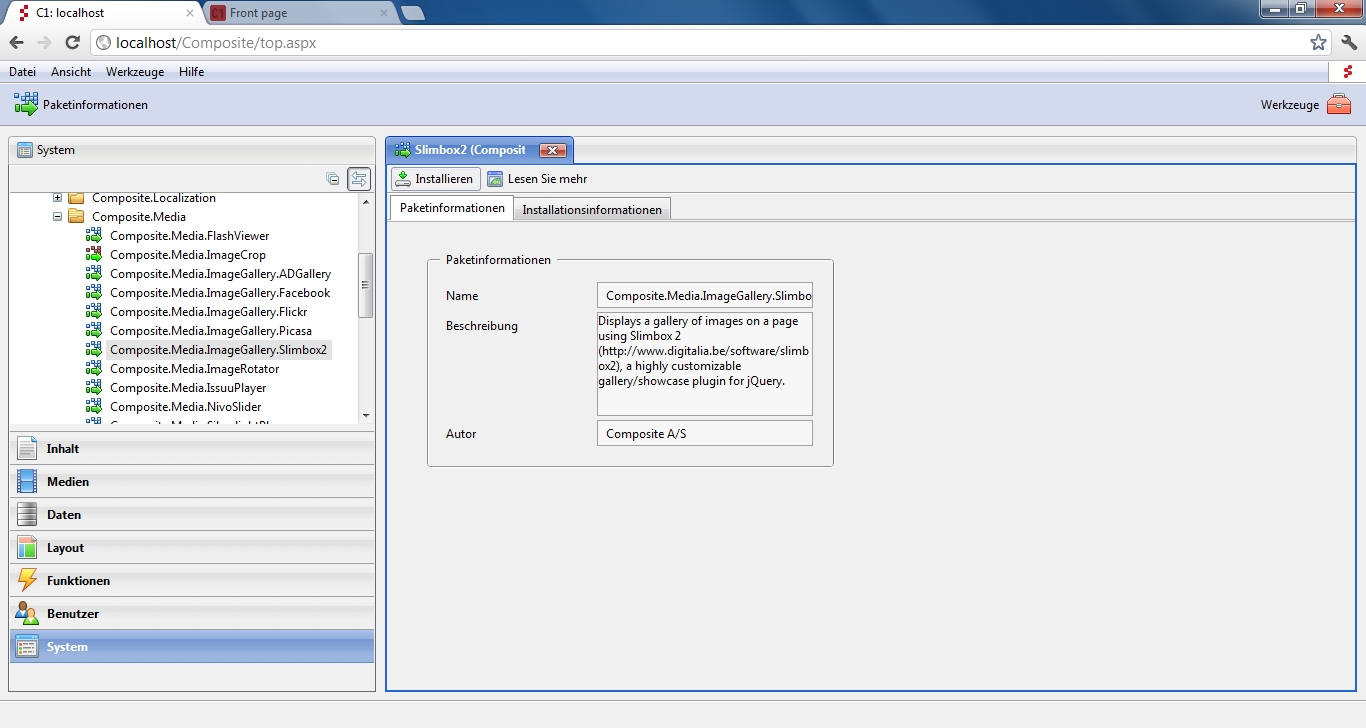
Task: Bookmark page with the star icon
Action: point(1318,42)
